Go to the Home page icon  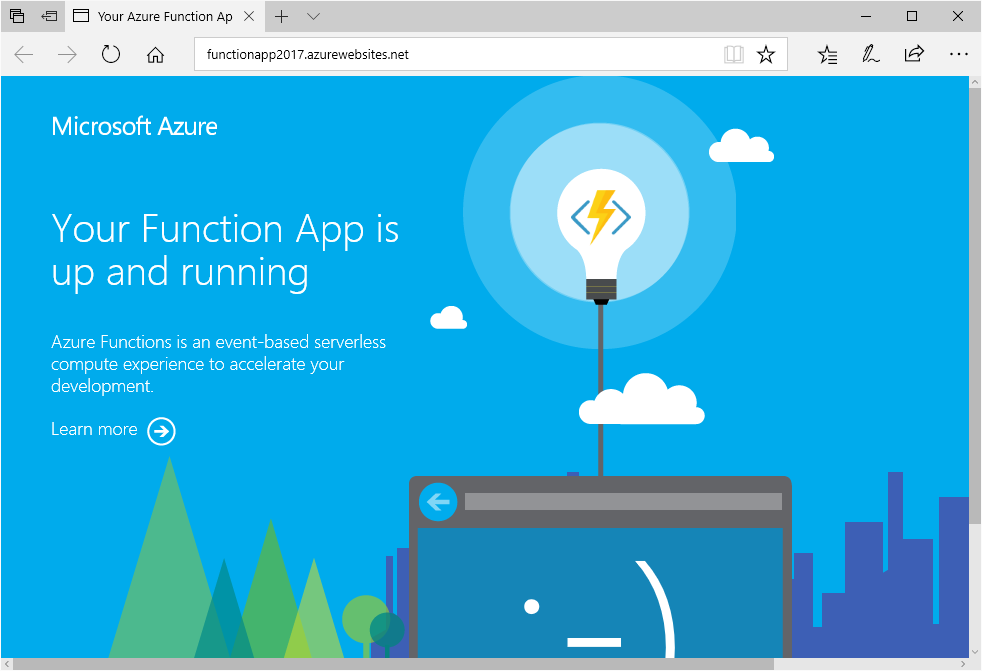[155, 55]
